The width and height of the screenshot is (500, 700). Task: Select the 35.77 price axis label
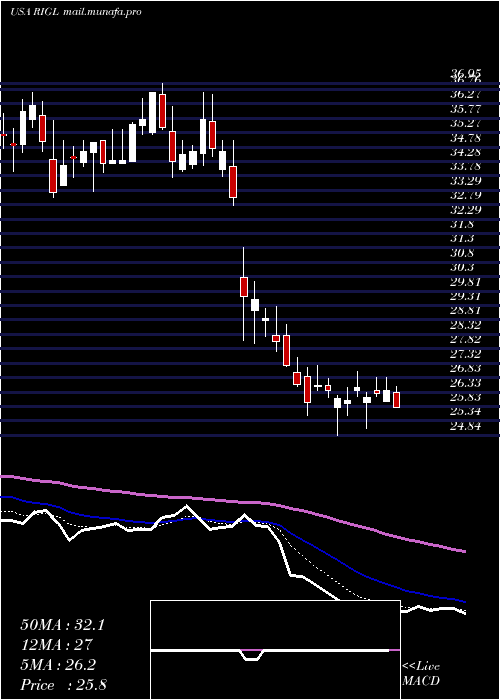click(465, 109)
